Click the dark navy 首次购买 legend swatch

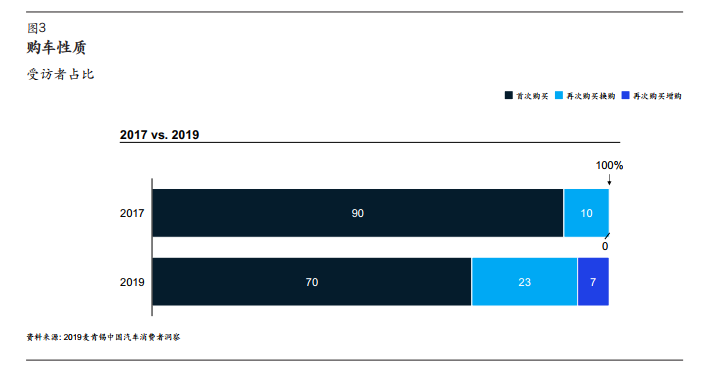(509, 95)
